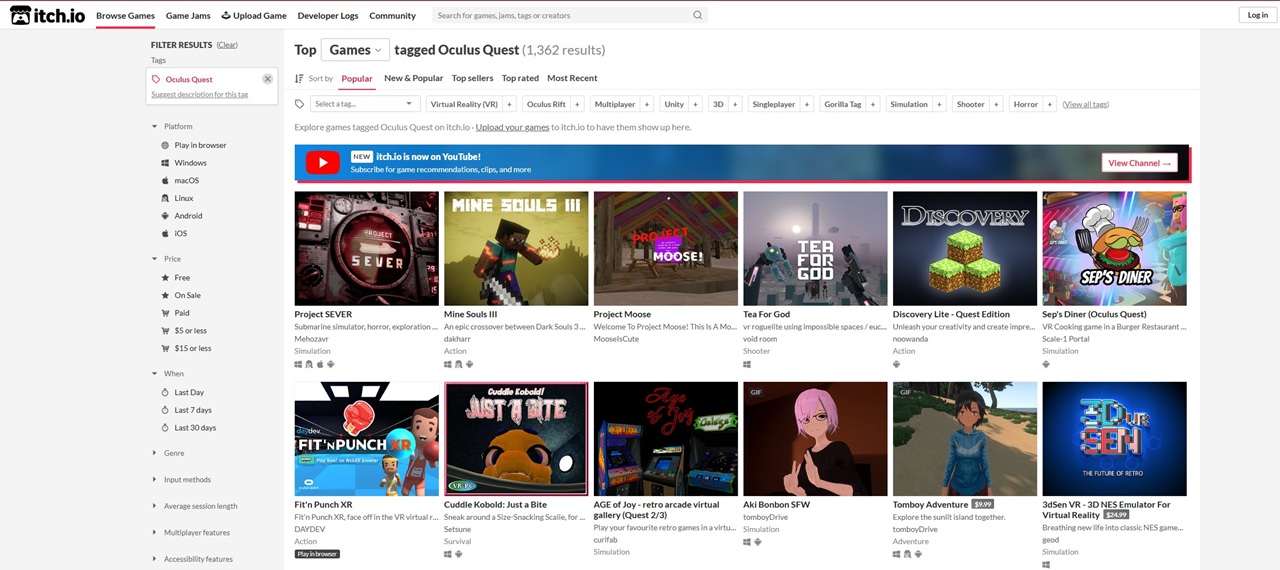Screen dimensions: 1280x570
Task: Collapse the When filter section
Action: [168, 373]
